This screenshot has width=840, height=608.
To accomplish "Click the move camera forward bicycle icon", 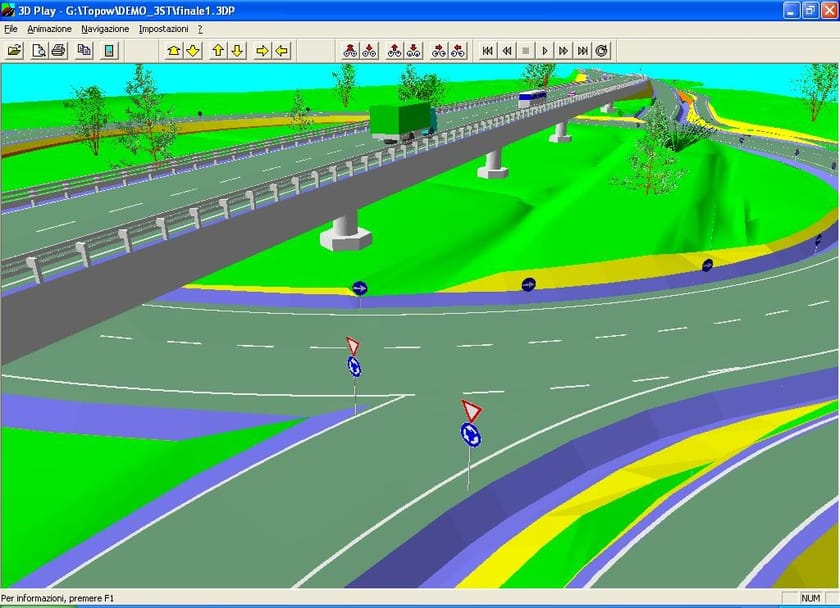I will pyautogui.click(x=348, y=50).
